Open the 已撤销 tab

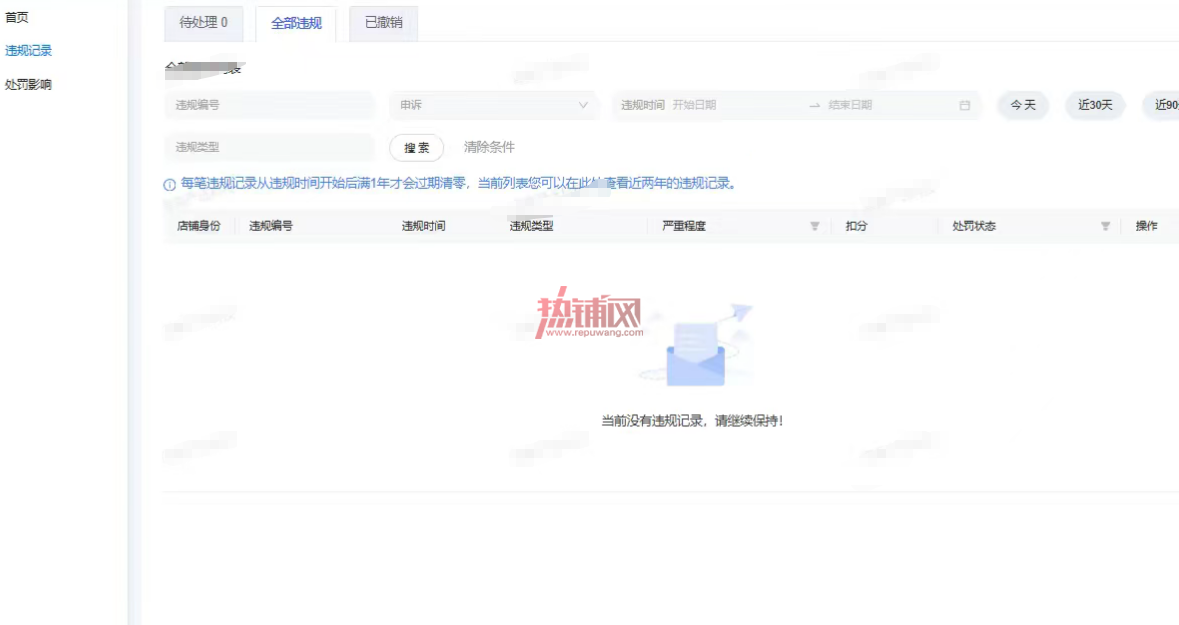[x=383, y=23]
